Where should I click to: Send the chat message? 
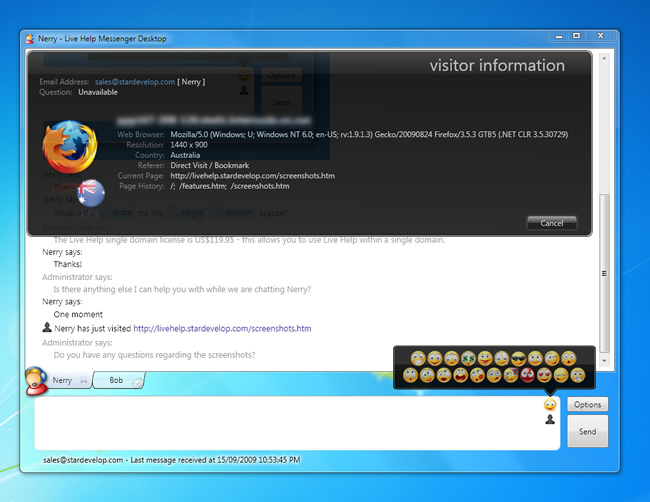587,431
